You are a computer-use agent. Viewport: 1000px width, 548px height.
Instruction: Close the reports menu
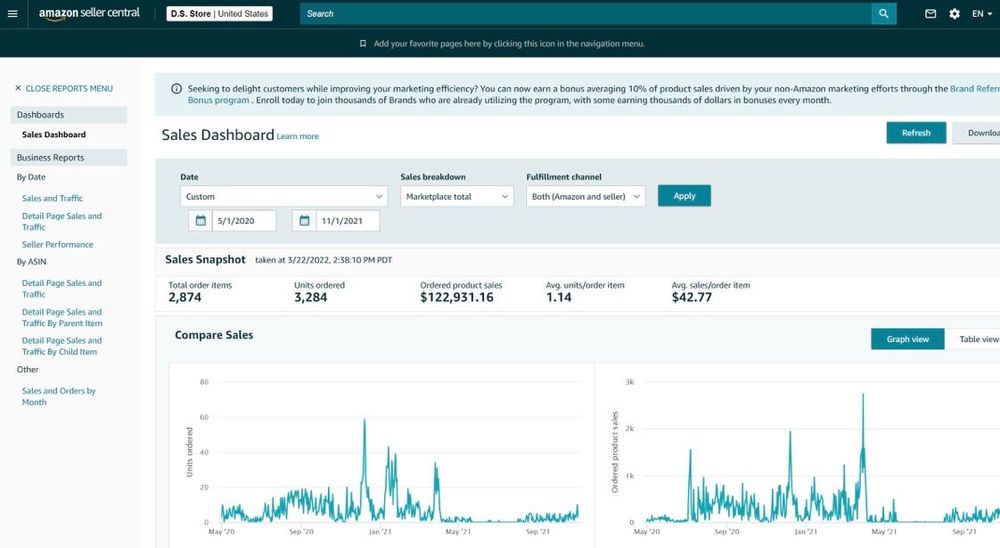(64, 89)
